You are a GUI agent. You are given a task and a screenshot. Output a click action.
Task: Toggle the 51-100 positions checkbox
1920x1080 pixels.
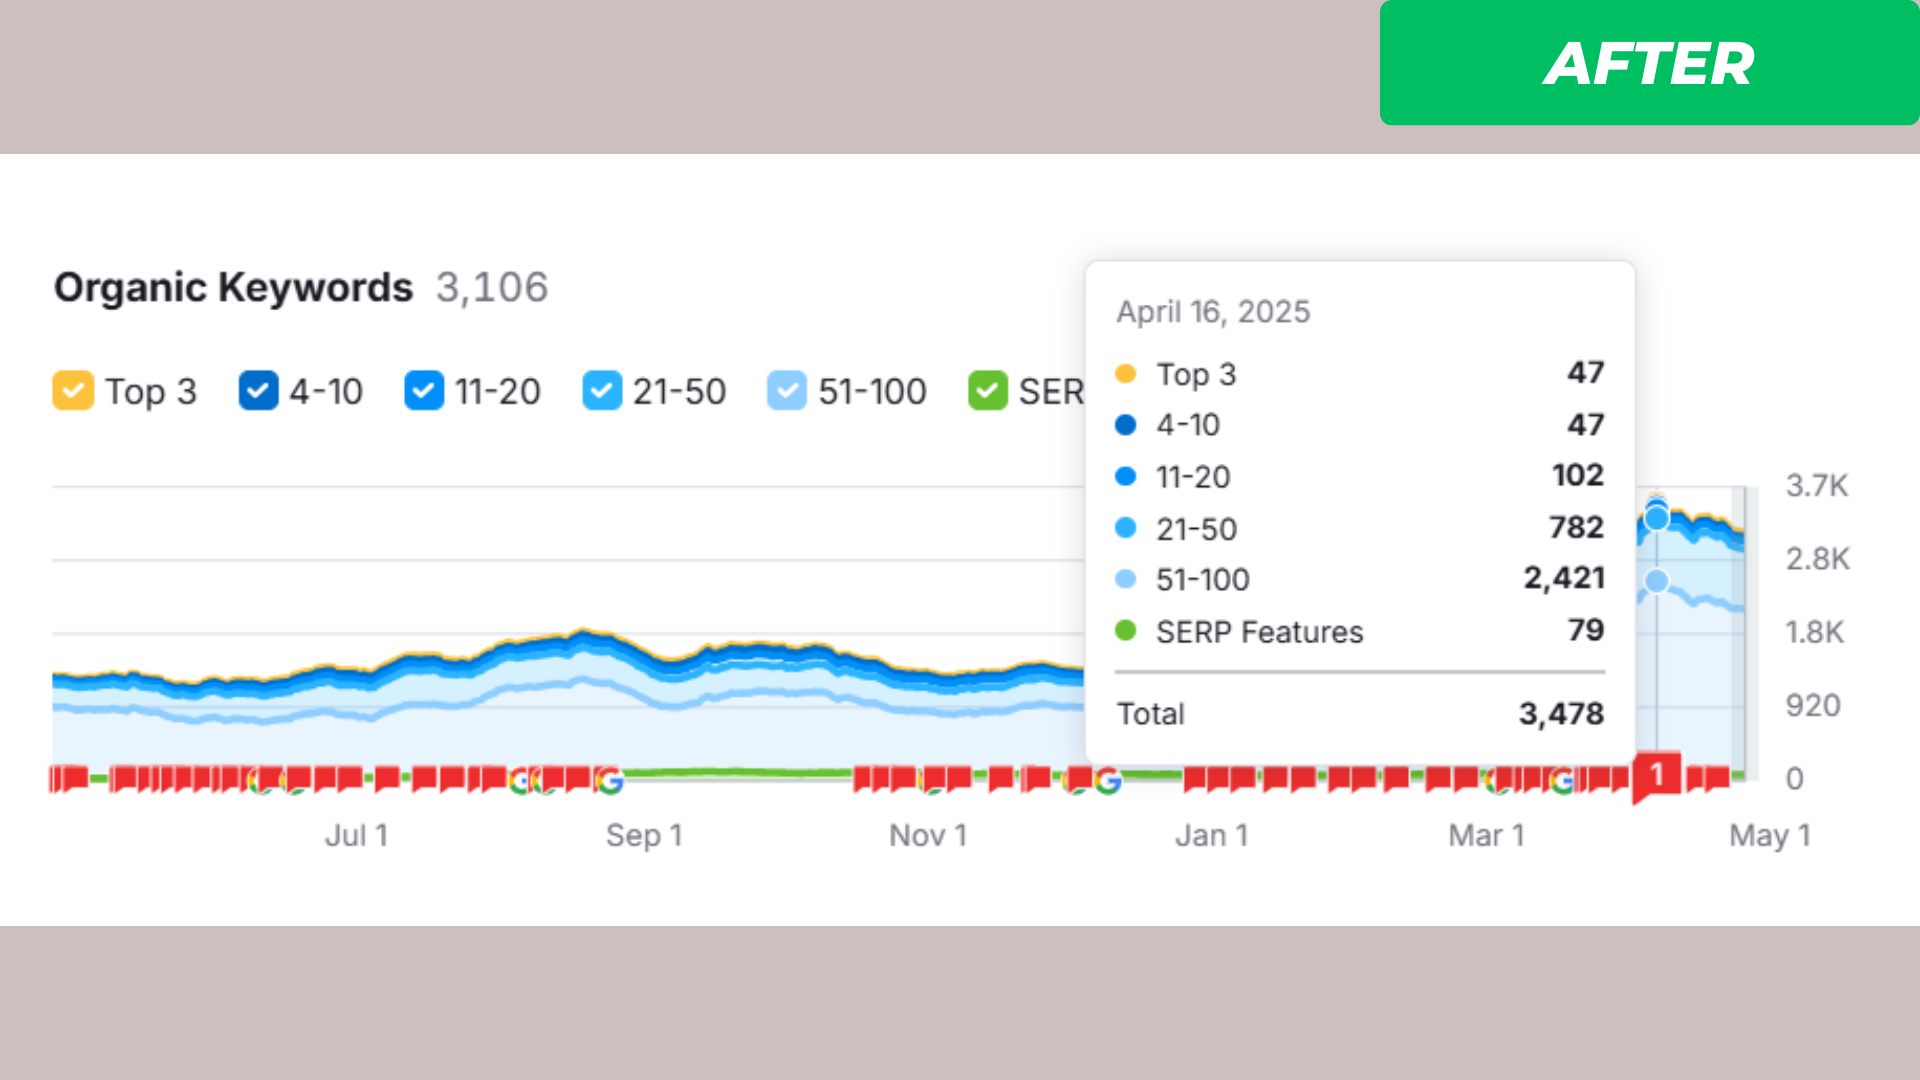(787, 391)
